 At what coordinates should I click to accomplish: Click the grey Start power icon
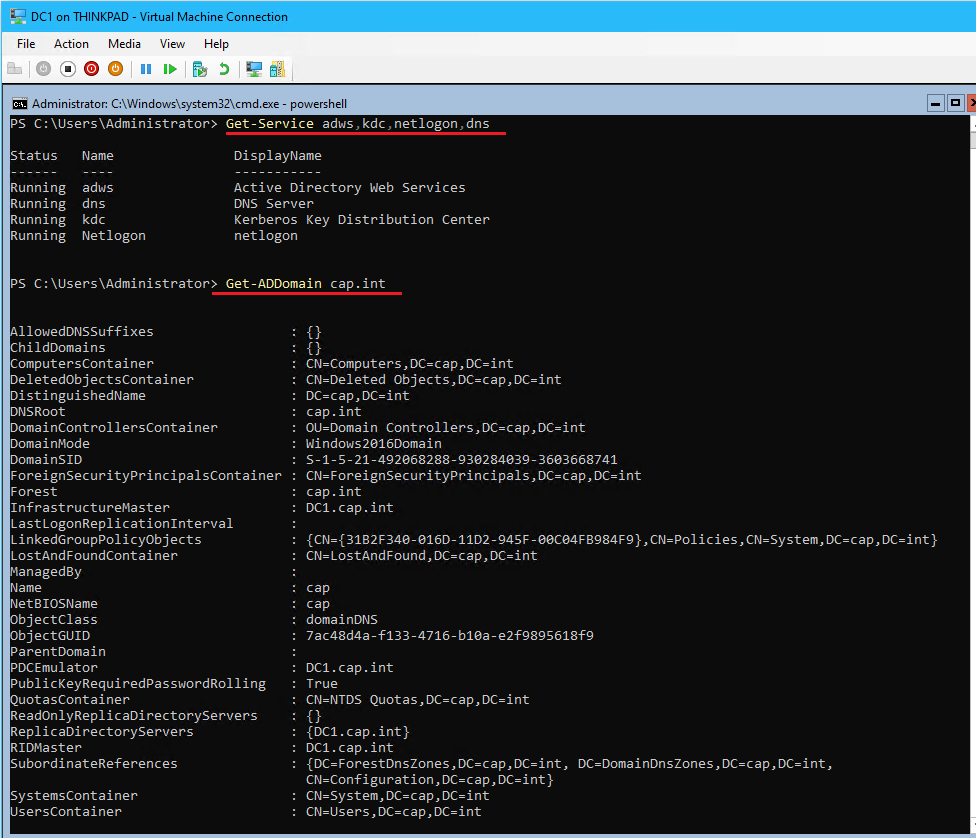tap(43, 68)
